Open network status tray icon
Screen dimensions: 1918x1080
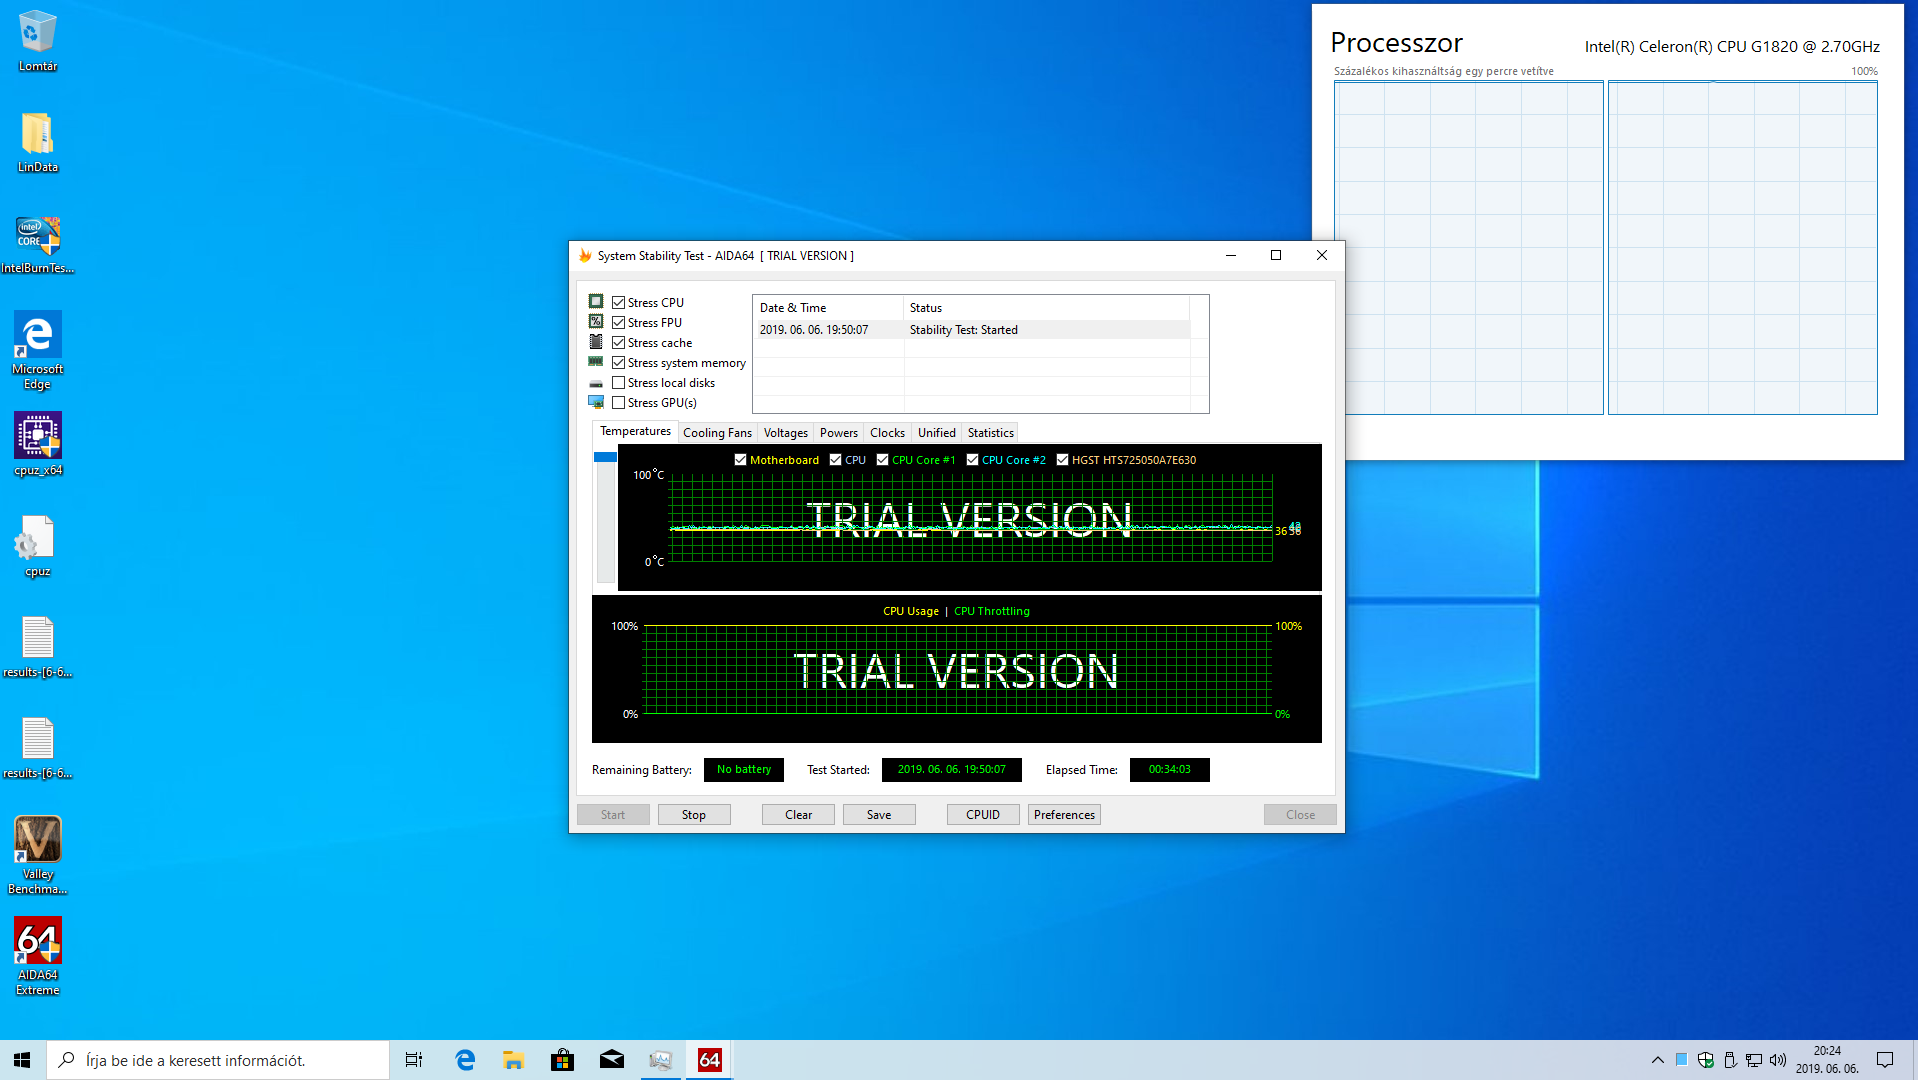pos(1754,1060)
